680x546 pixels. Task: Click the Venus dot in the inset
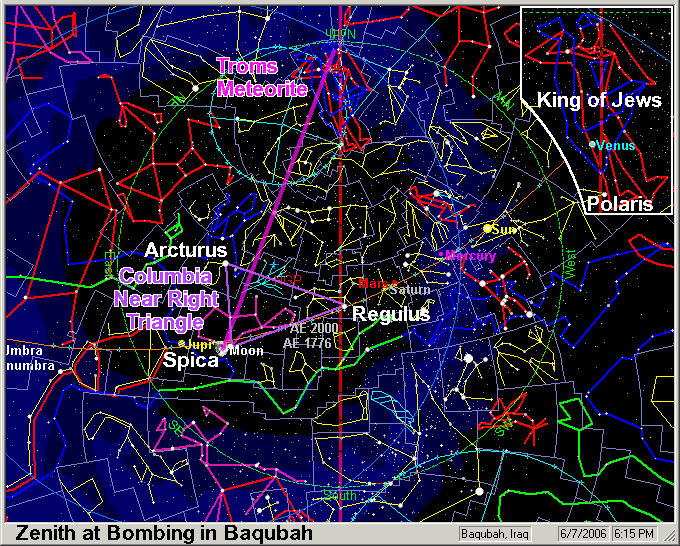[593, 145]
